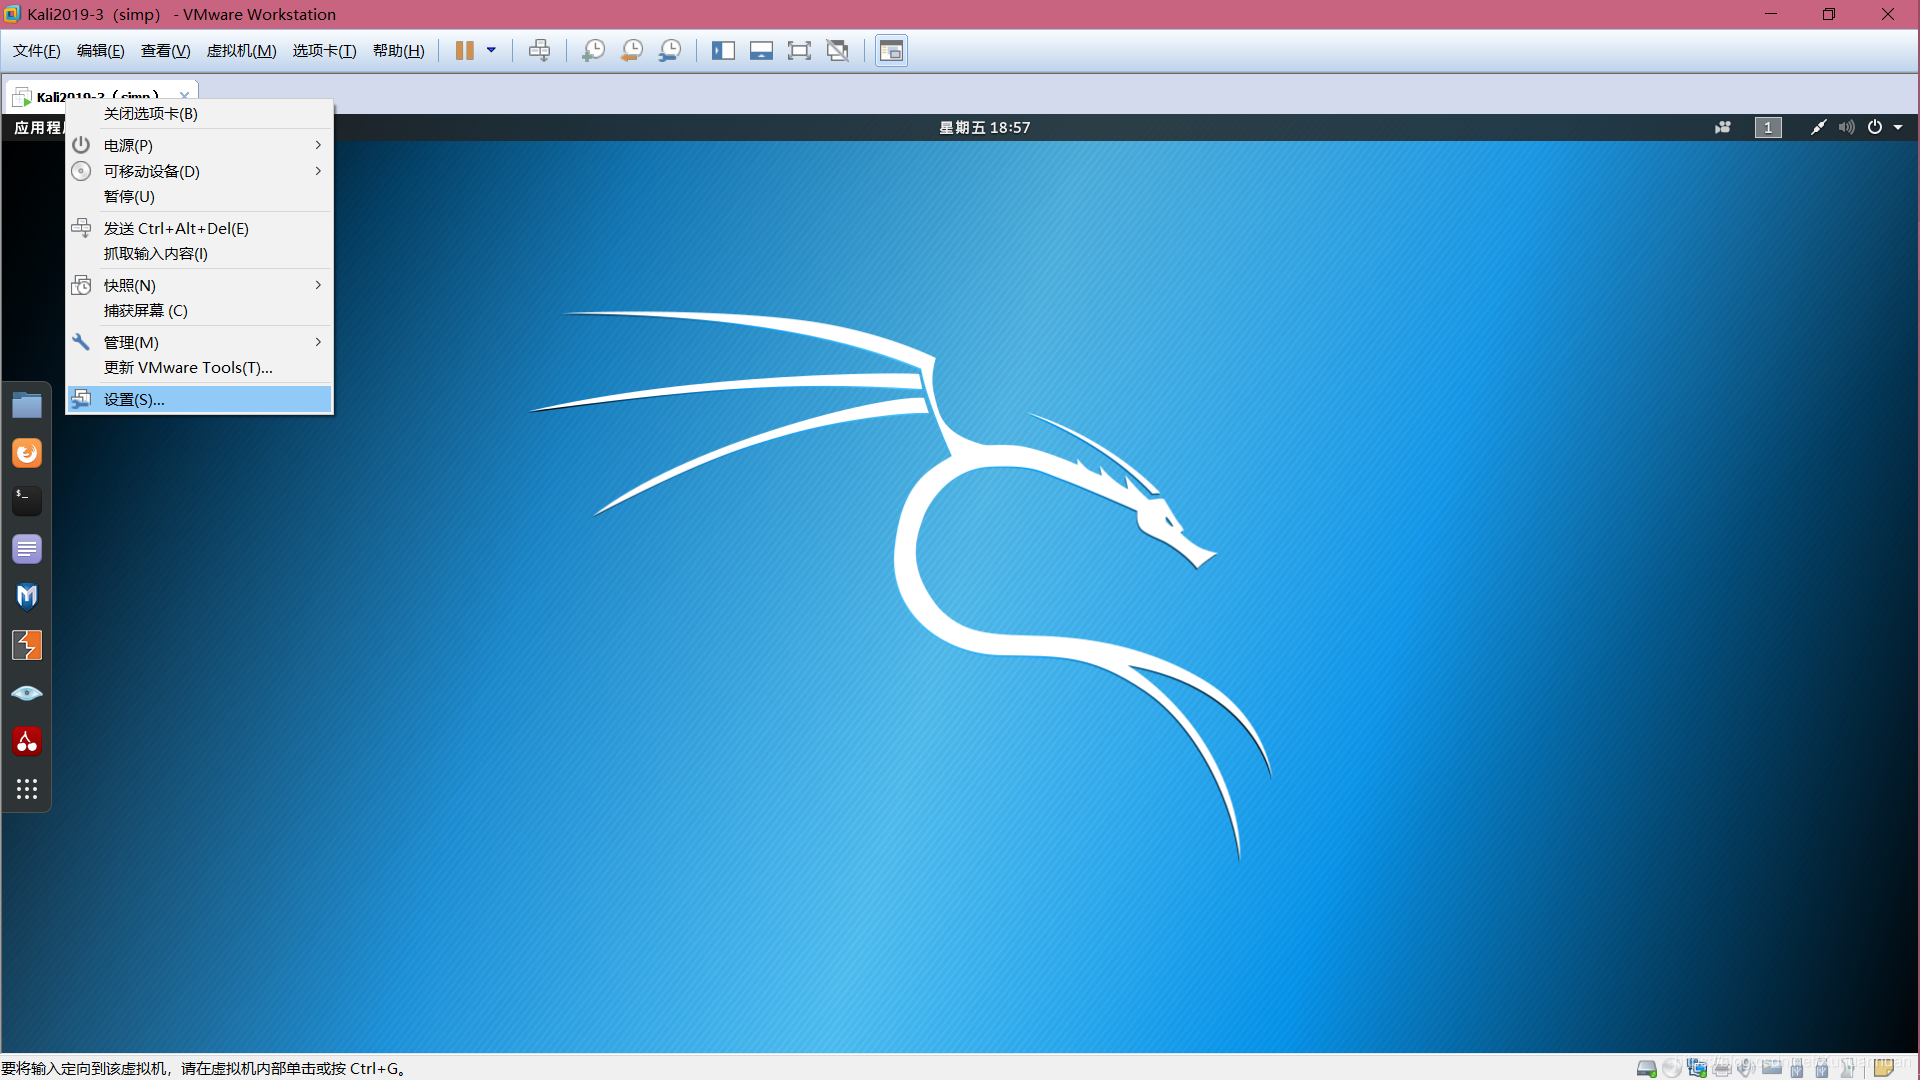The image size is (1920, 1080).
Task: Click the pause virtual machine toolbar icon
Action: pyautogui.click(x=464, y=51)
